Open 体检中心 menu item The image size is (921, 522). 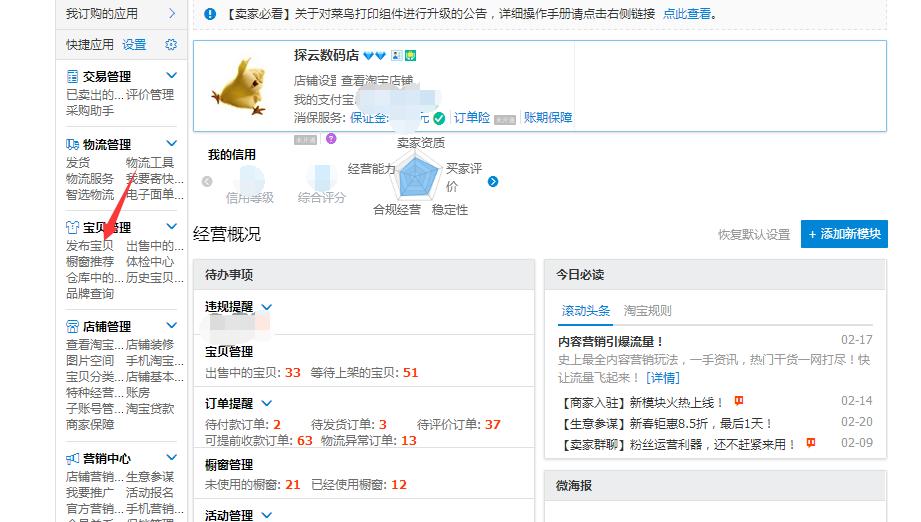coord(150,261)
